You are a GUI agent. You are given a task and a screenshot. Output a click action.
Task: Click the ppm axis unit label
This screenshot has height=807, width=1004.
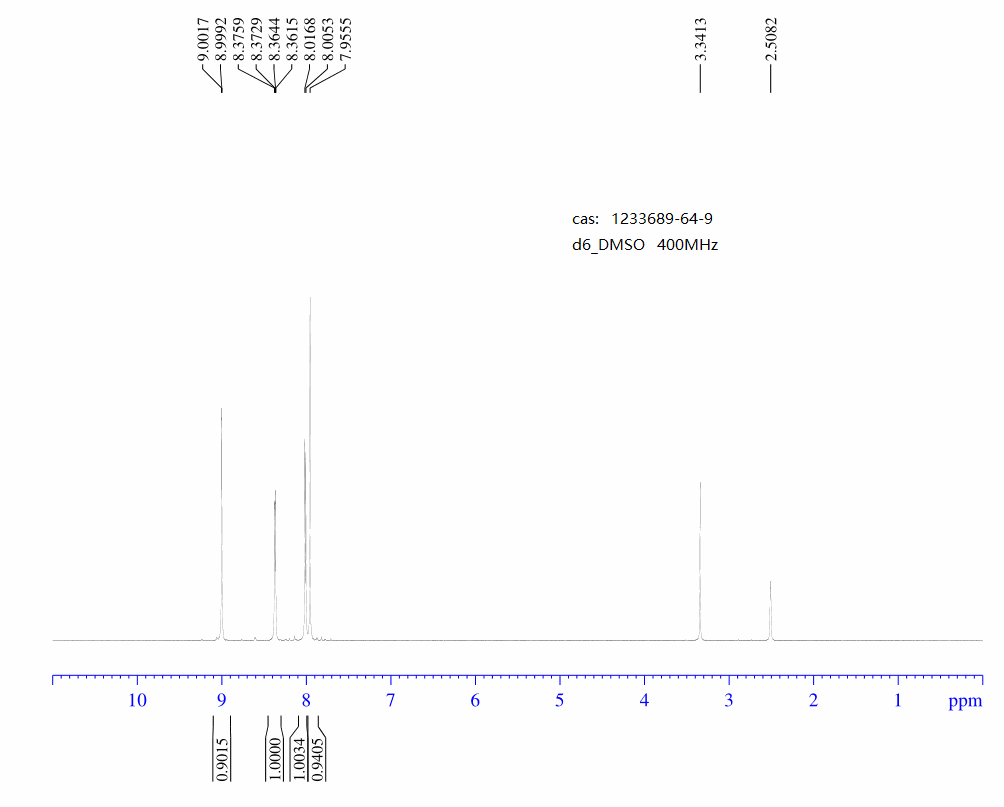click(x=965, y=702)
